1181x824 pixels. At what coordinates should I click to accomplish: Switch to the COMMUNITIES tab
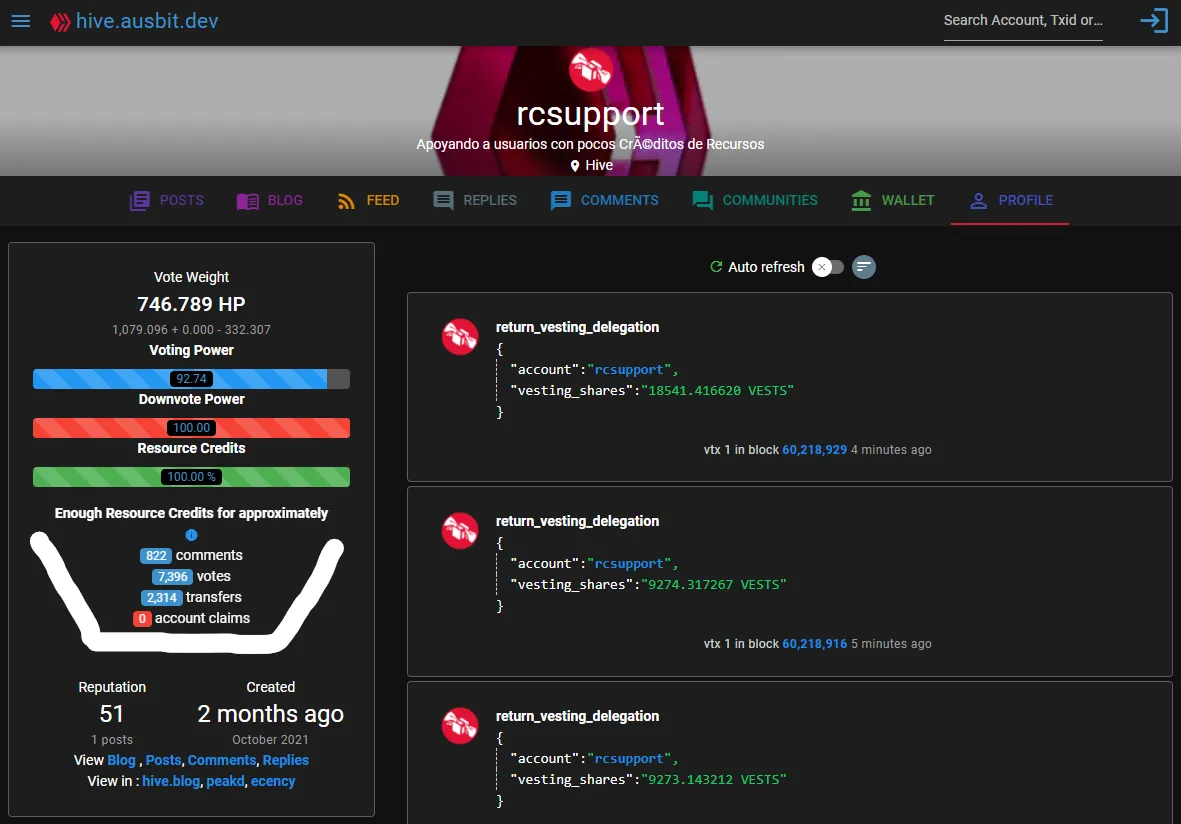(755, 200)
